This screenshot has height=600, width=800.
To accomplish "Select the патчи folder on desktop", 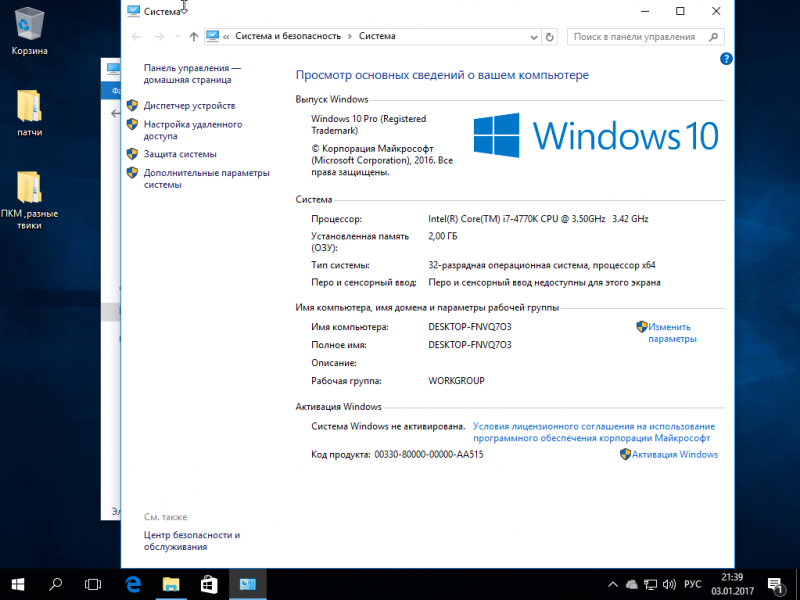I will (x=29, y=113).
